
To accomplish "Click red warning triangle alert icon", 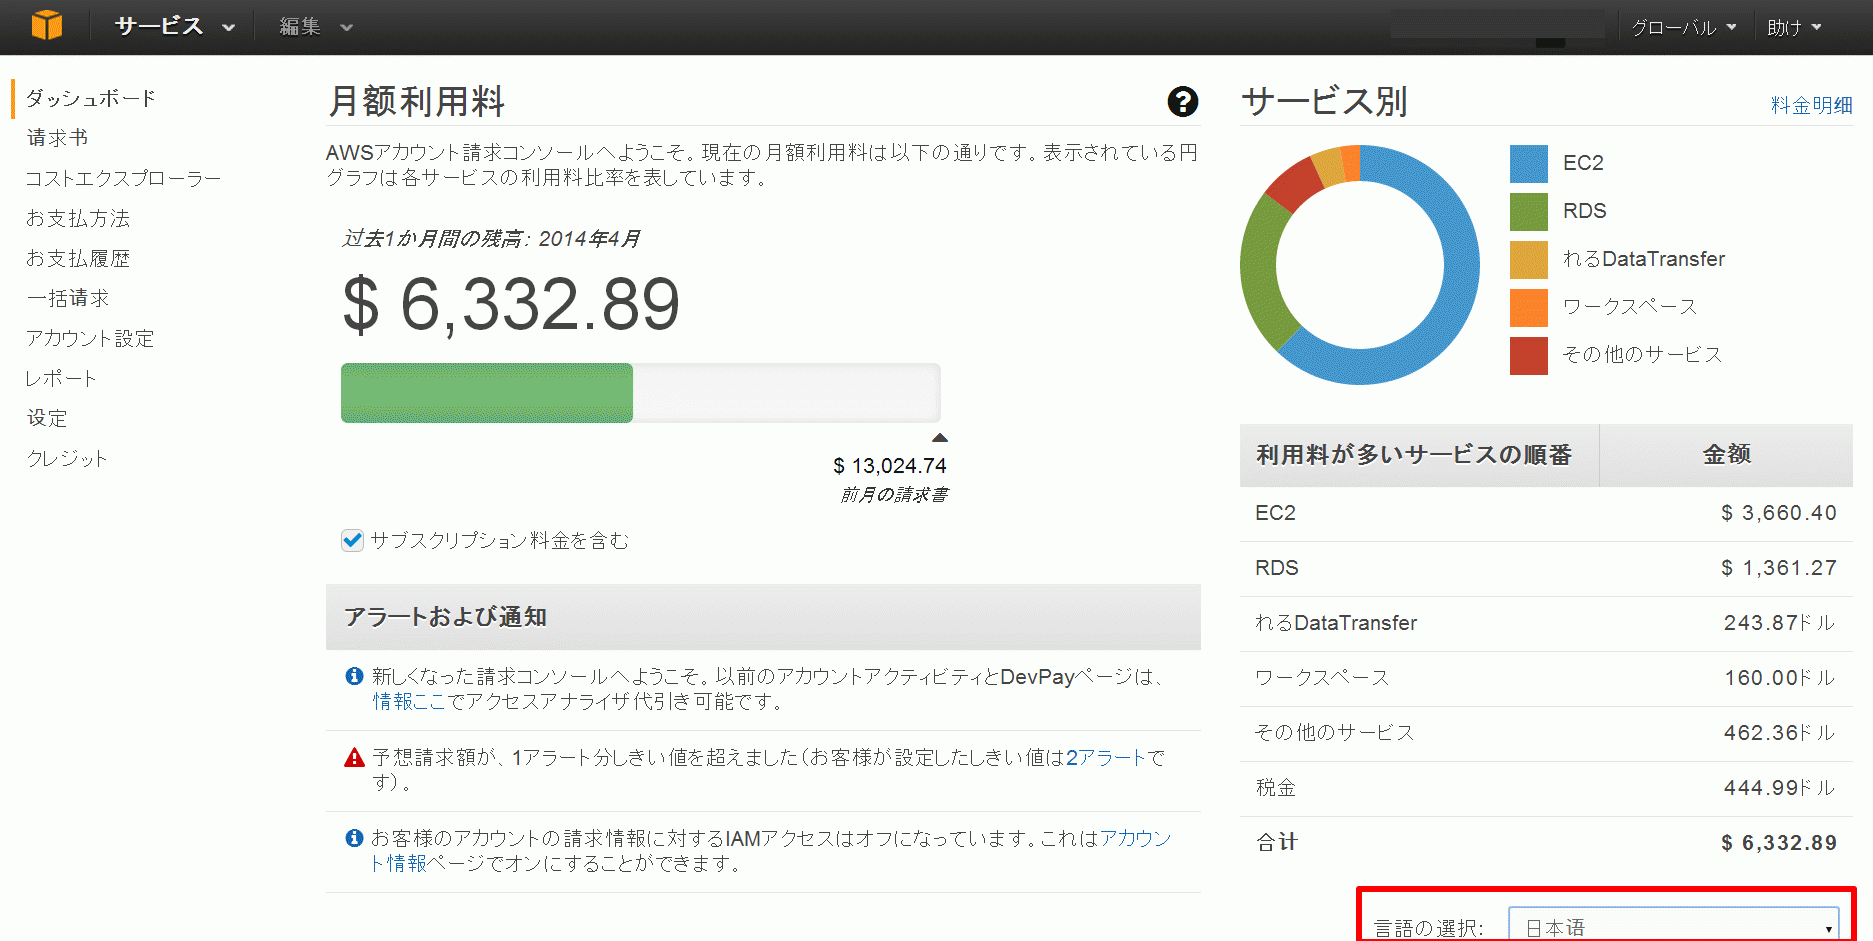I will point(354,757).
